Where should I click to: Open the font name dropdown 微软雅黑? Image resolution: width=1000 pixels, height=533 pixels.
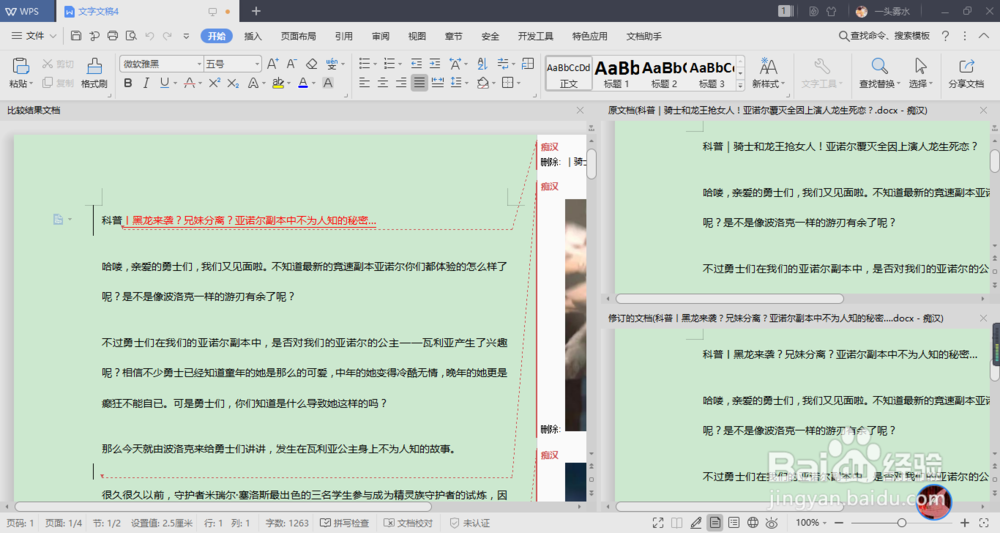pos(199,64)
